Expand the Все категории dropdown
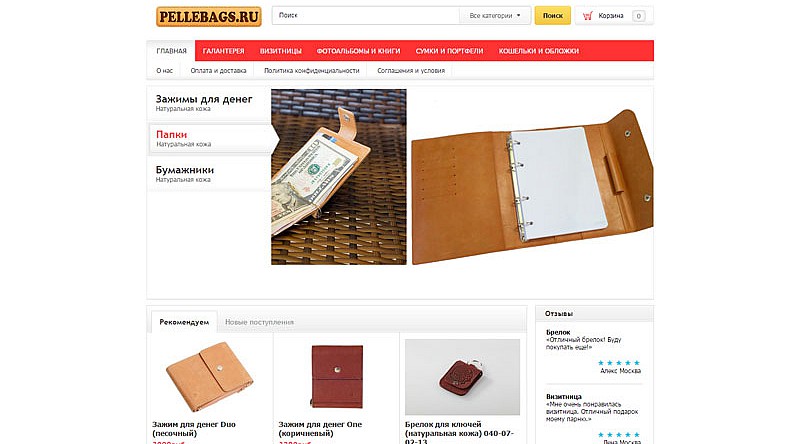 click(x=494, y=16)
